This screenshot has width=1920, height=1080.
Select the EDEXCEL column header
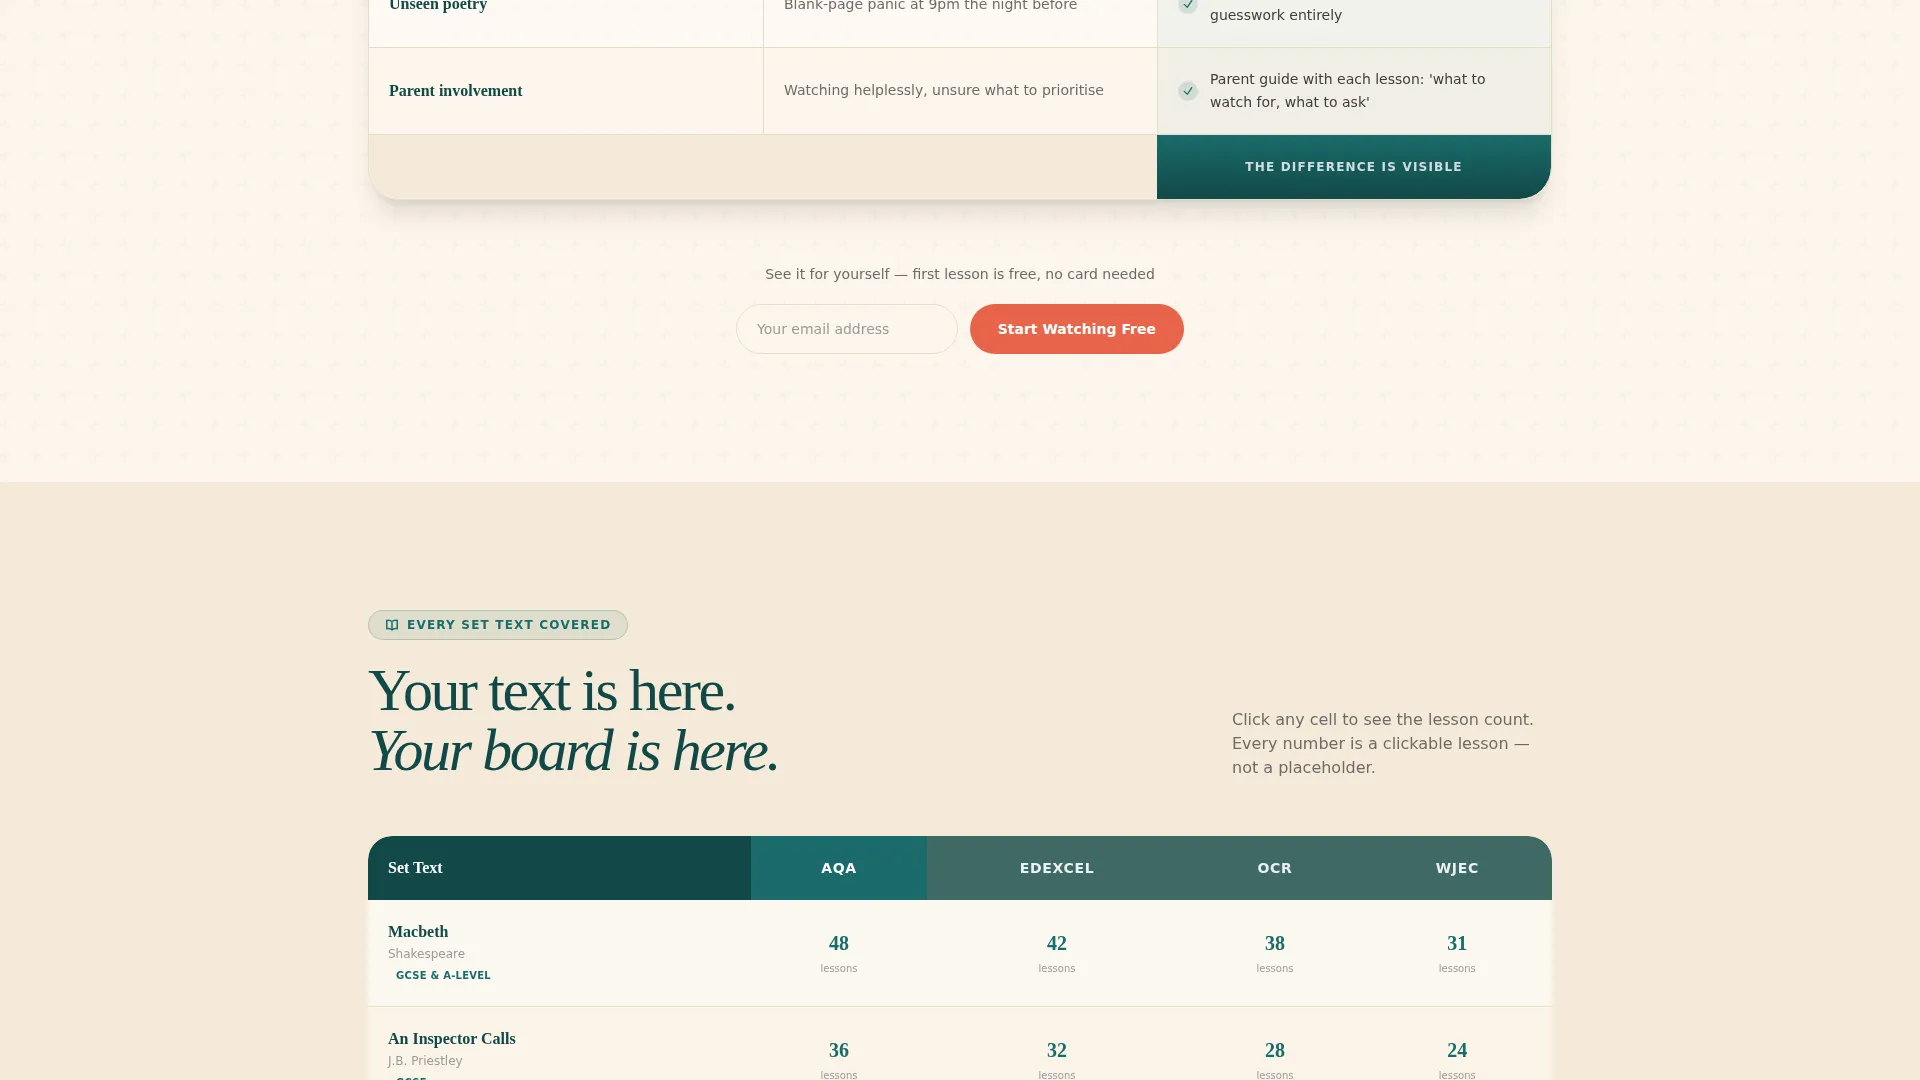1057,868
